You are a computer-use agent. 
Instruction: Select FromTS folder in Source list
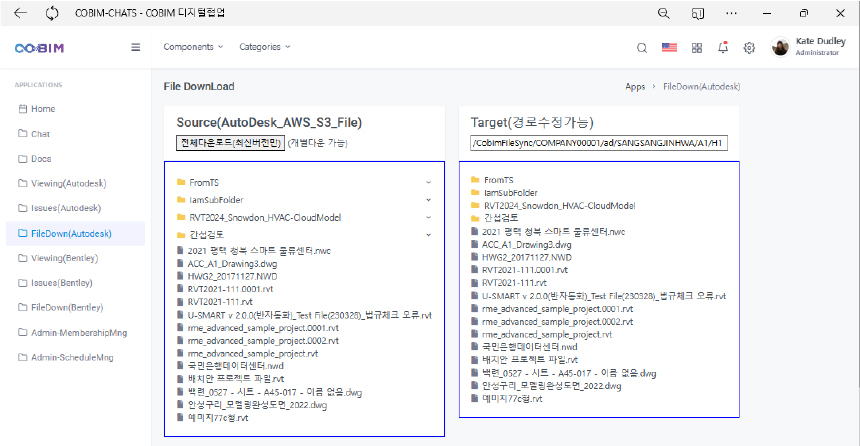(204, 182)
